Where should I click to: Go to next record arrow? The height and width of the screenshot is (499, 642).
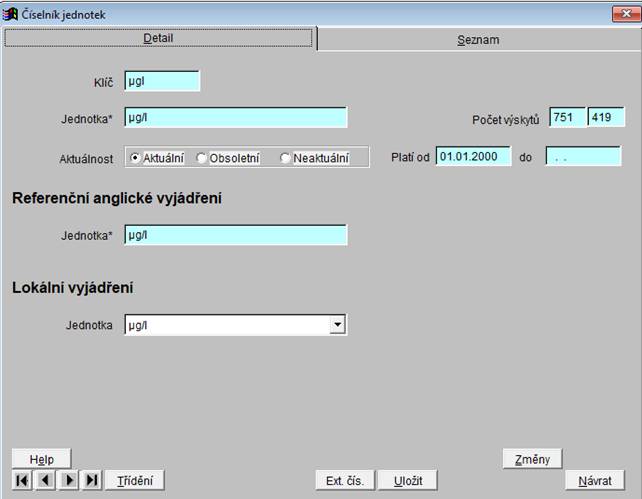69,480
